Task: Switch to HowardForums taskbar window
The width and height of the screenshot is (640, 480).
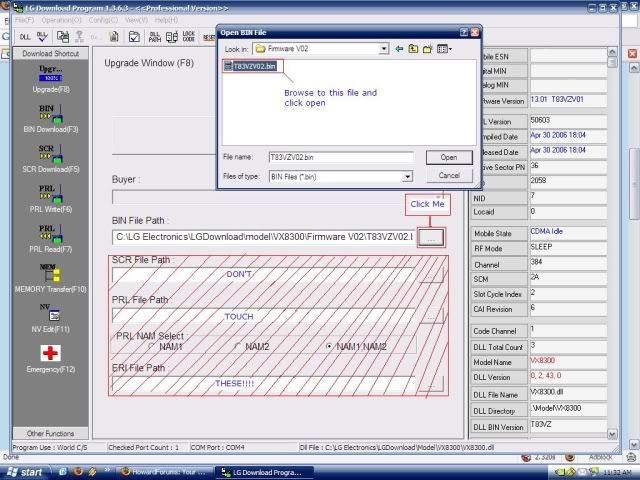Action: point(167,472)
